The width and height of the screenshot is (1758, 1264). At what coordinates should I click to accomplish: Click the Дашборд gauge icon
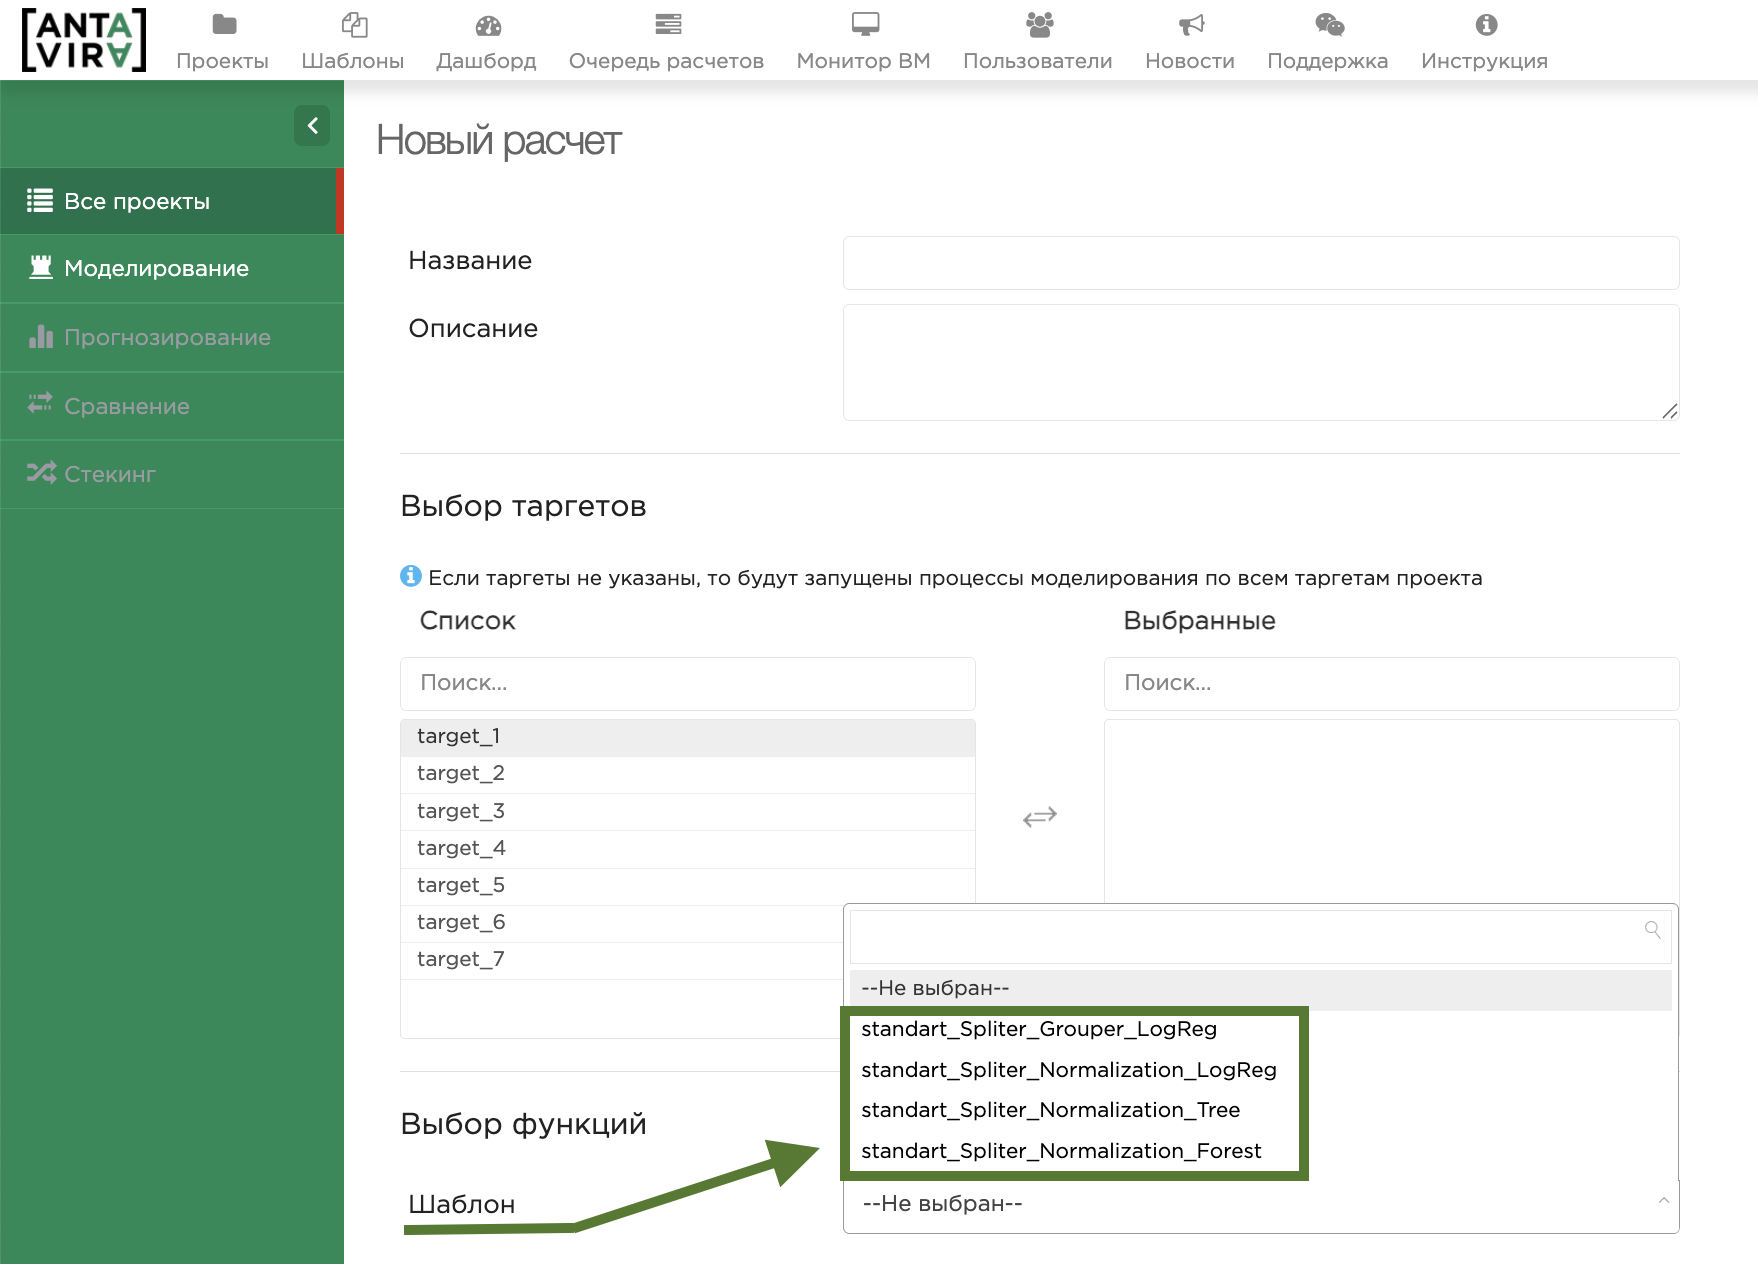point(487,25)
